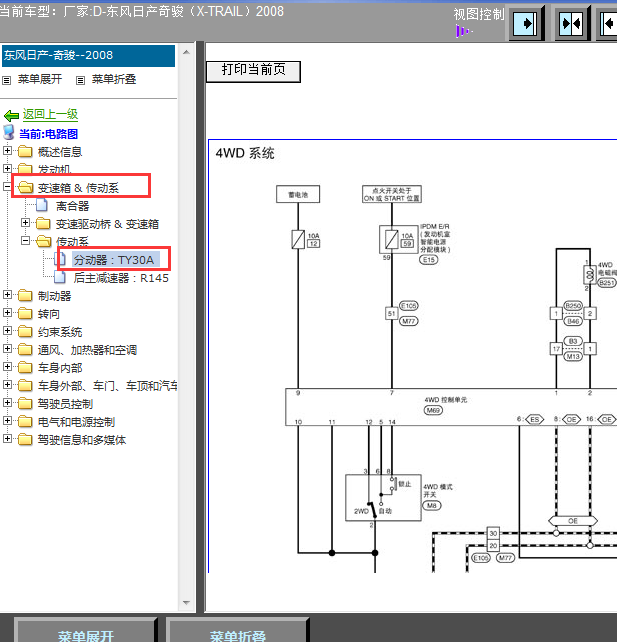Expand the 车身内部 folder
617x642 pixels.
[x=7, y=366]
